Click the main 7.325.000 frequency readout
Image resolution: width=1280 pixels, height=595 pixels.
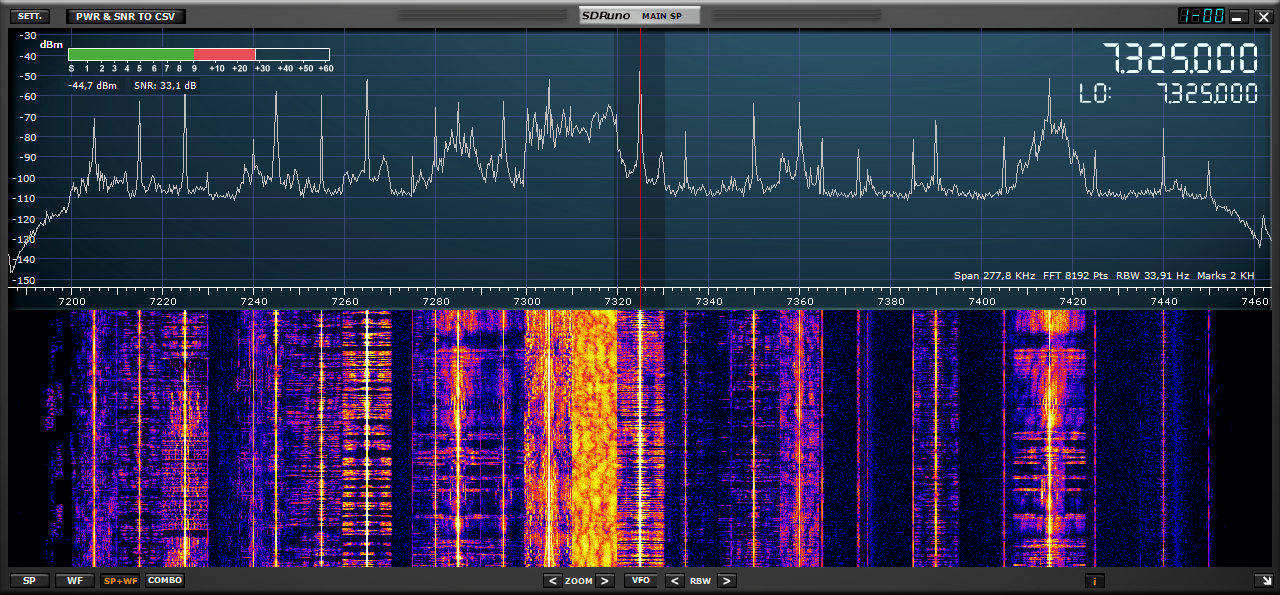1180,59
